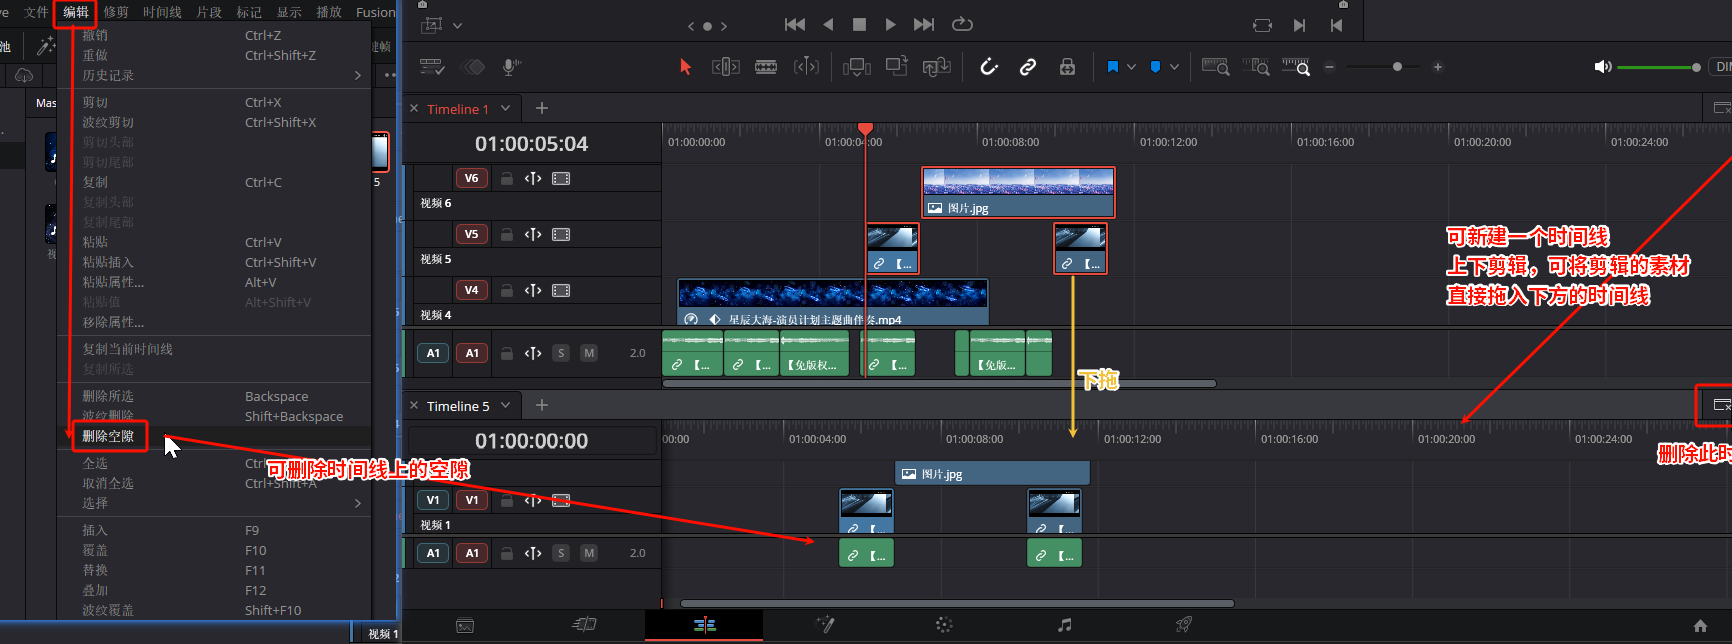
Task: Solo audio A1 in Timeline 1
Action: point(561,353)
